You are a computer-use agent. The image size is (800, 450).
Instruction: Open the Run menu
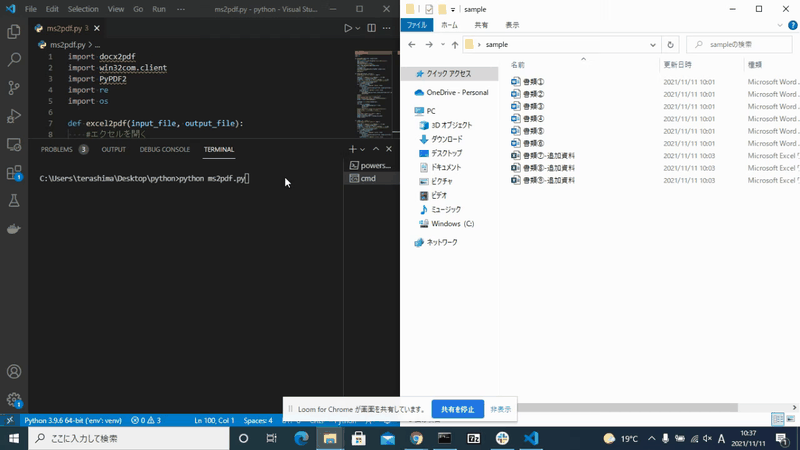159,9
